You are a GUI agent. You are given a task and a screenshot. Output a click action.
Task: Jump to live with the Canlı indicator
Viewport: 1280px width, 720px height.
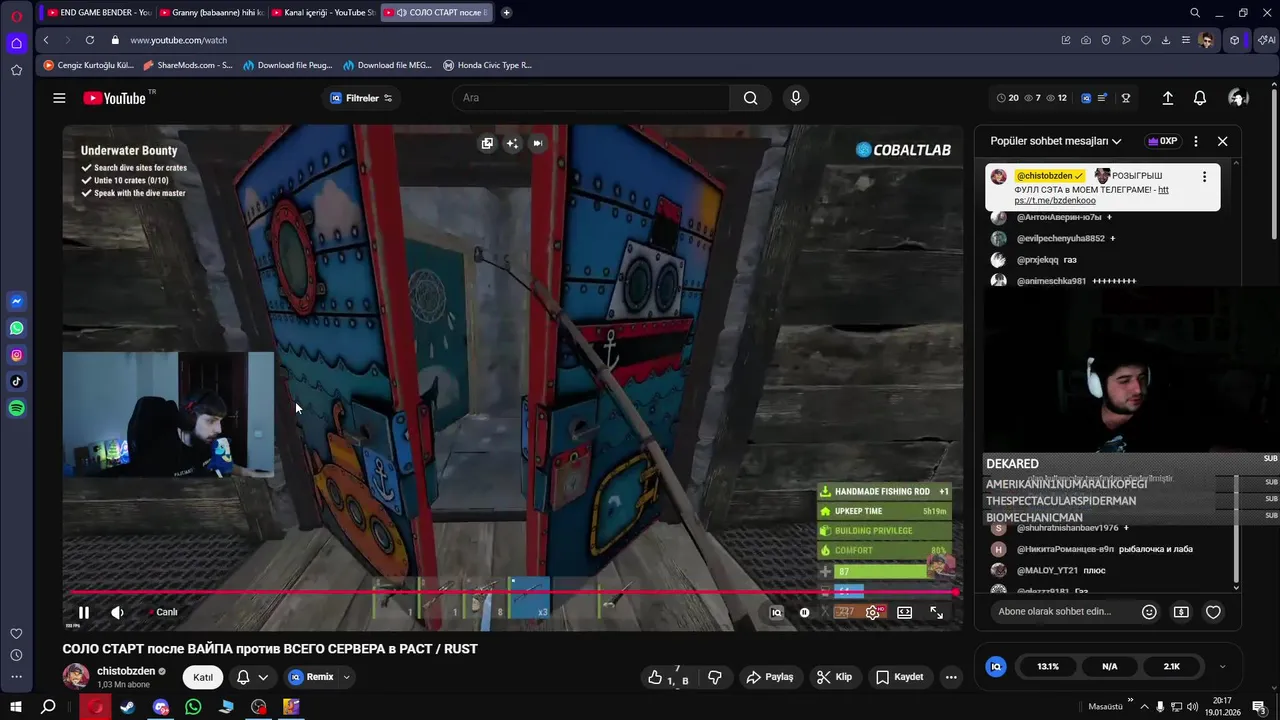point(163,613)
